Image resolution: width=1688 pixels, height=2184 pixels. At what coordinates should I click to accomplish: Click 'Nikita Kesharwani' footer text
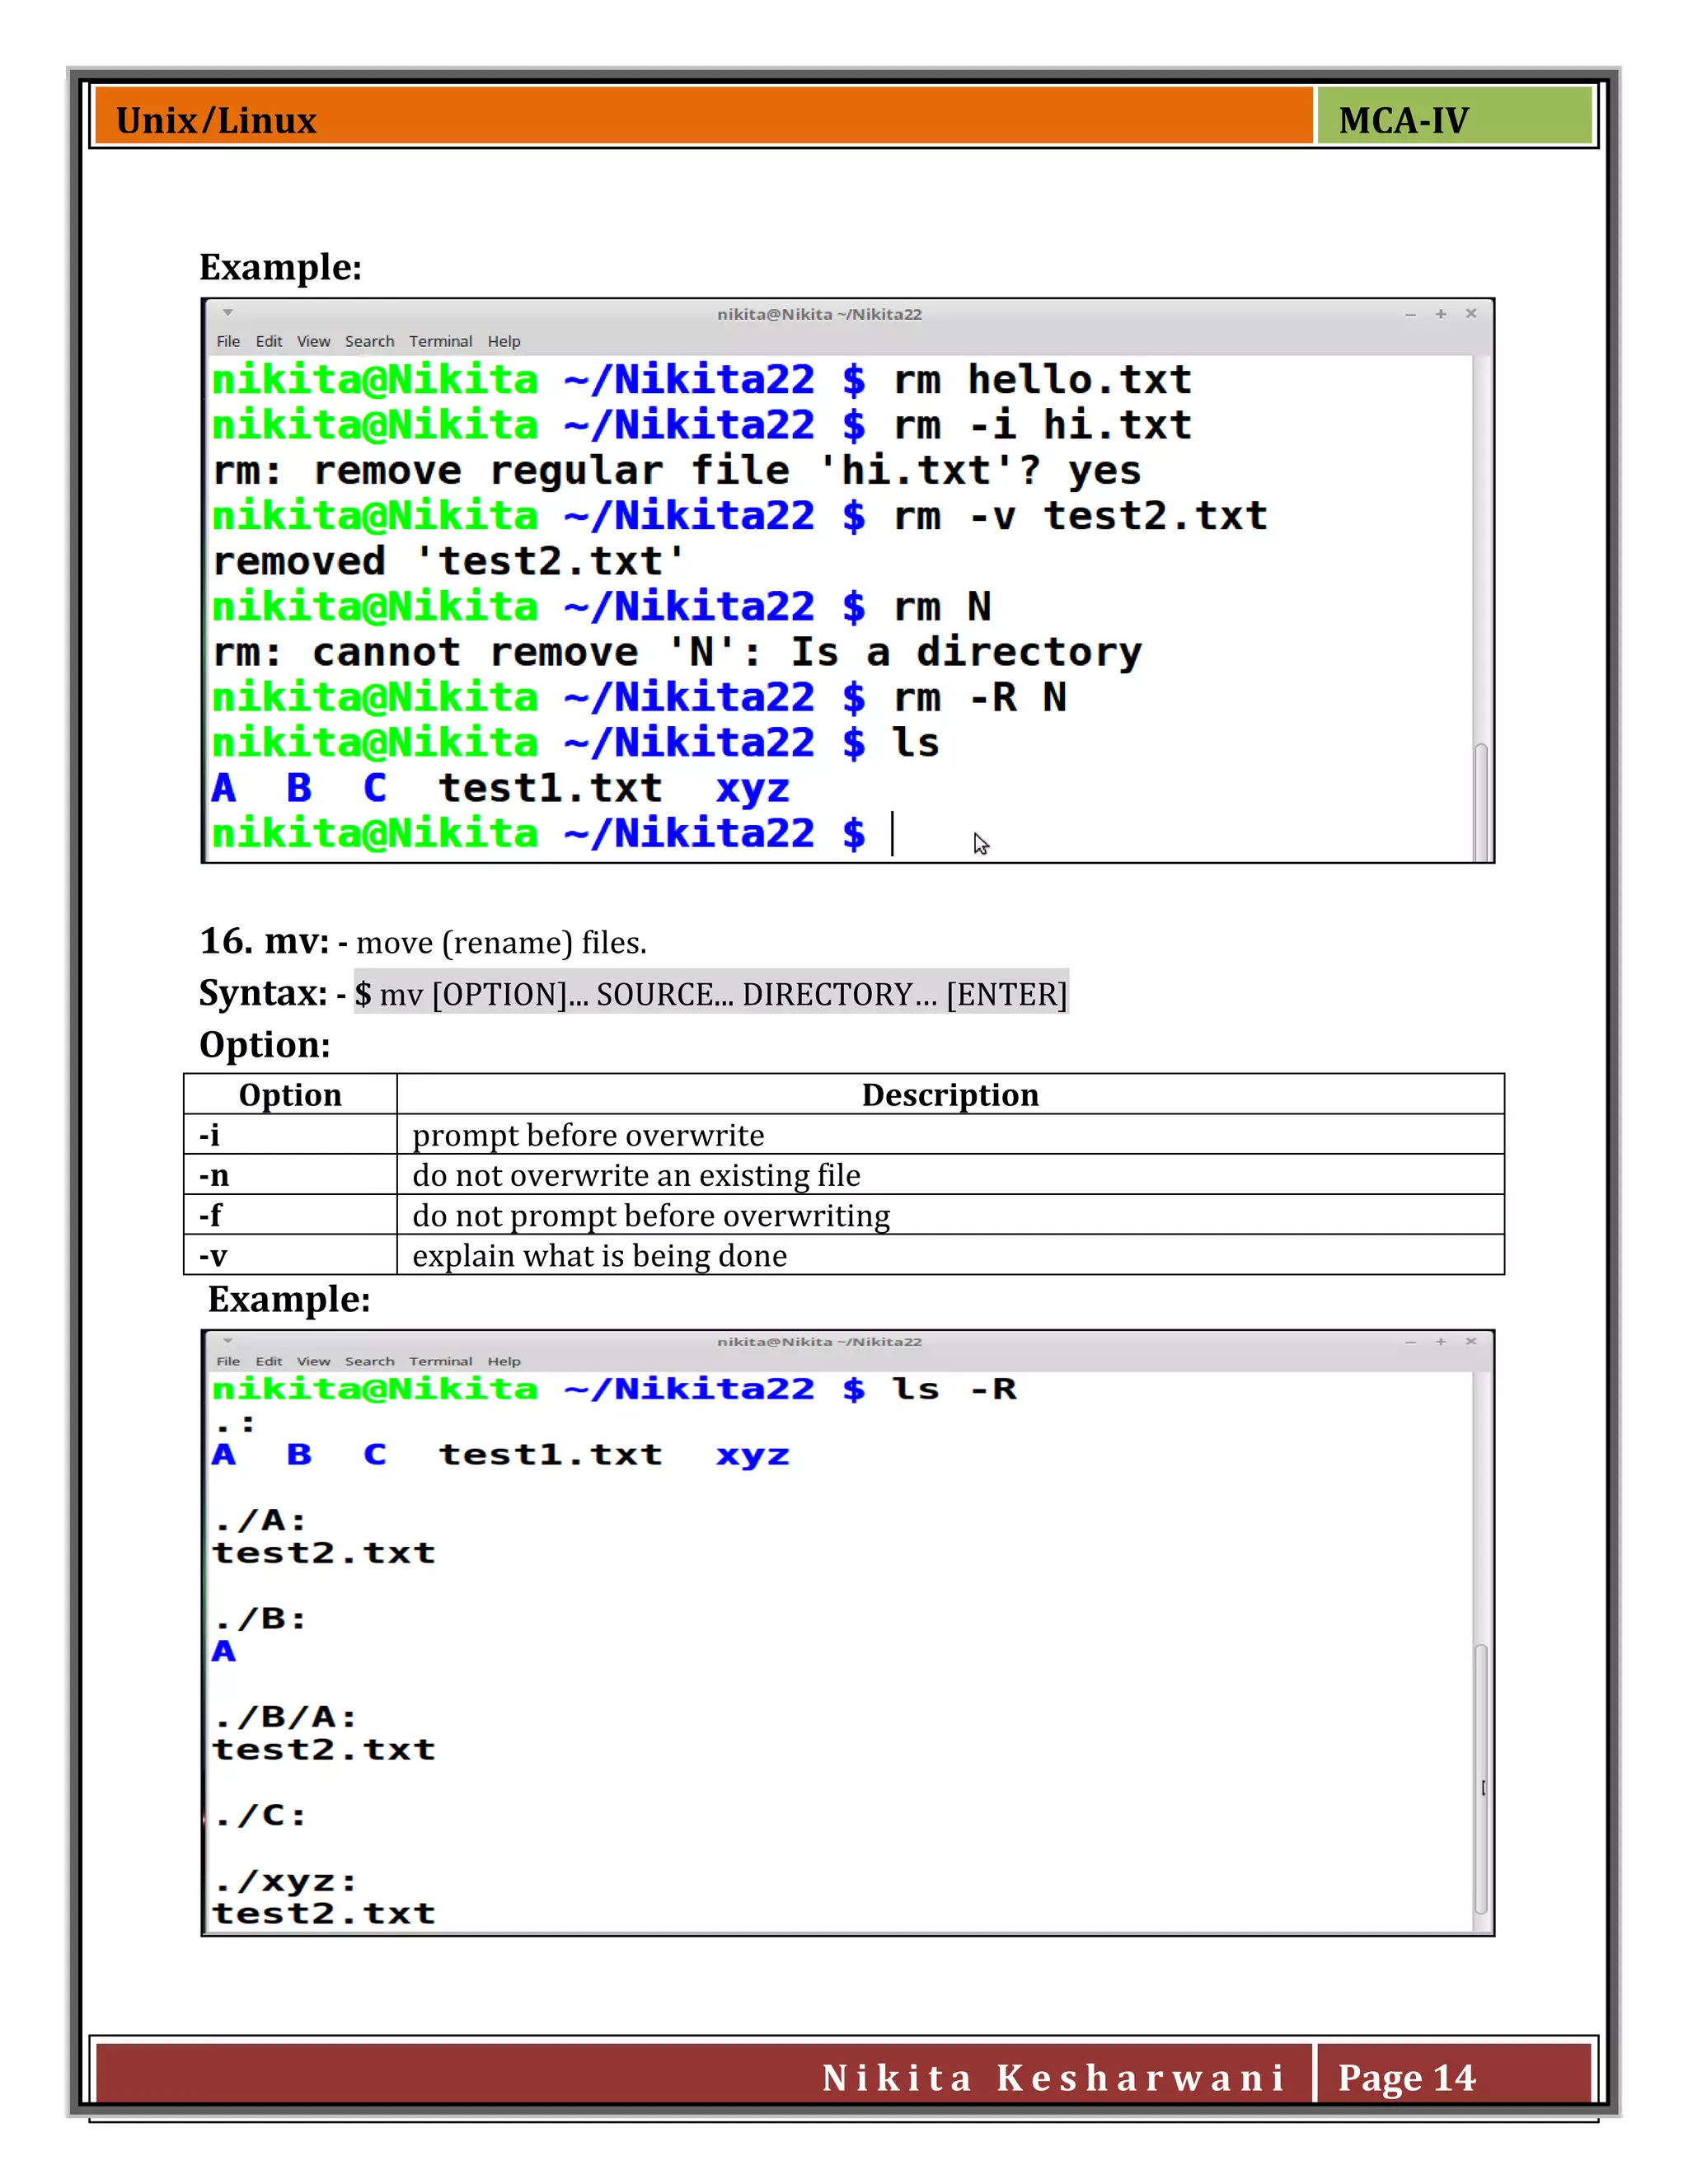coord(1053,2077)
